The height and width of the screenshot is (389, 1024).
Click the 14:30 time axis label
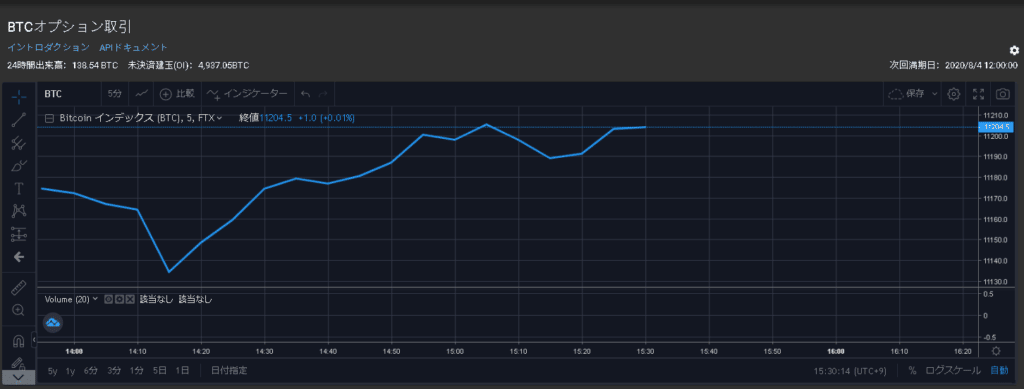tap(264, 351)
